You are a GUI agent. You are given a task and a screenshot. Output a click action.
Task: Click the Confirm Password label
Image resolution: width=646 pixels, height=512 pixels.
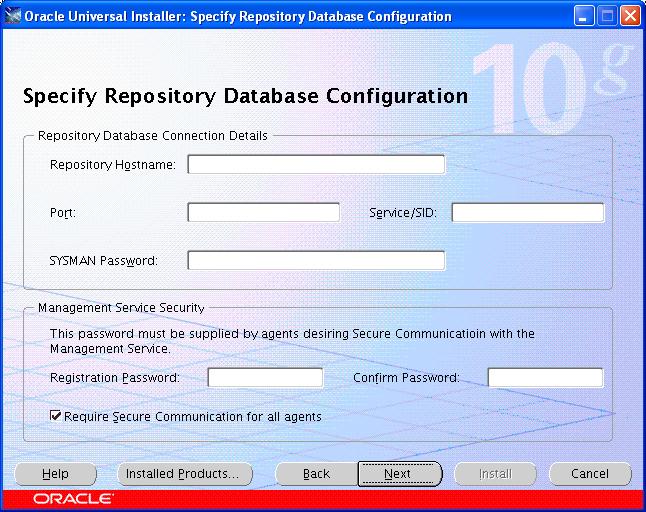click(x=406, y=378)
